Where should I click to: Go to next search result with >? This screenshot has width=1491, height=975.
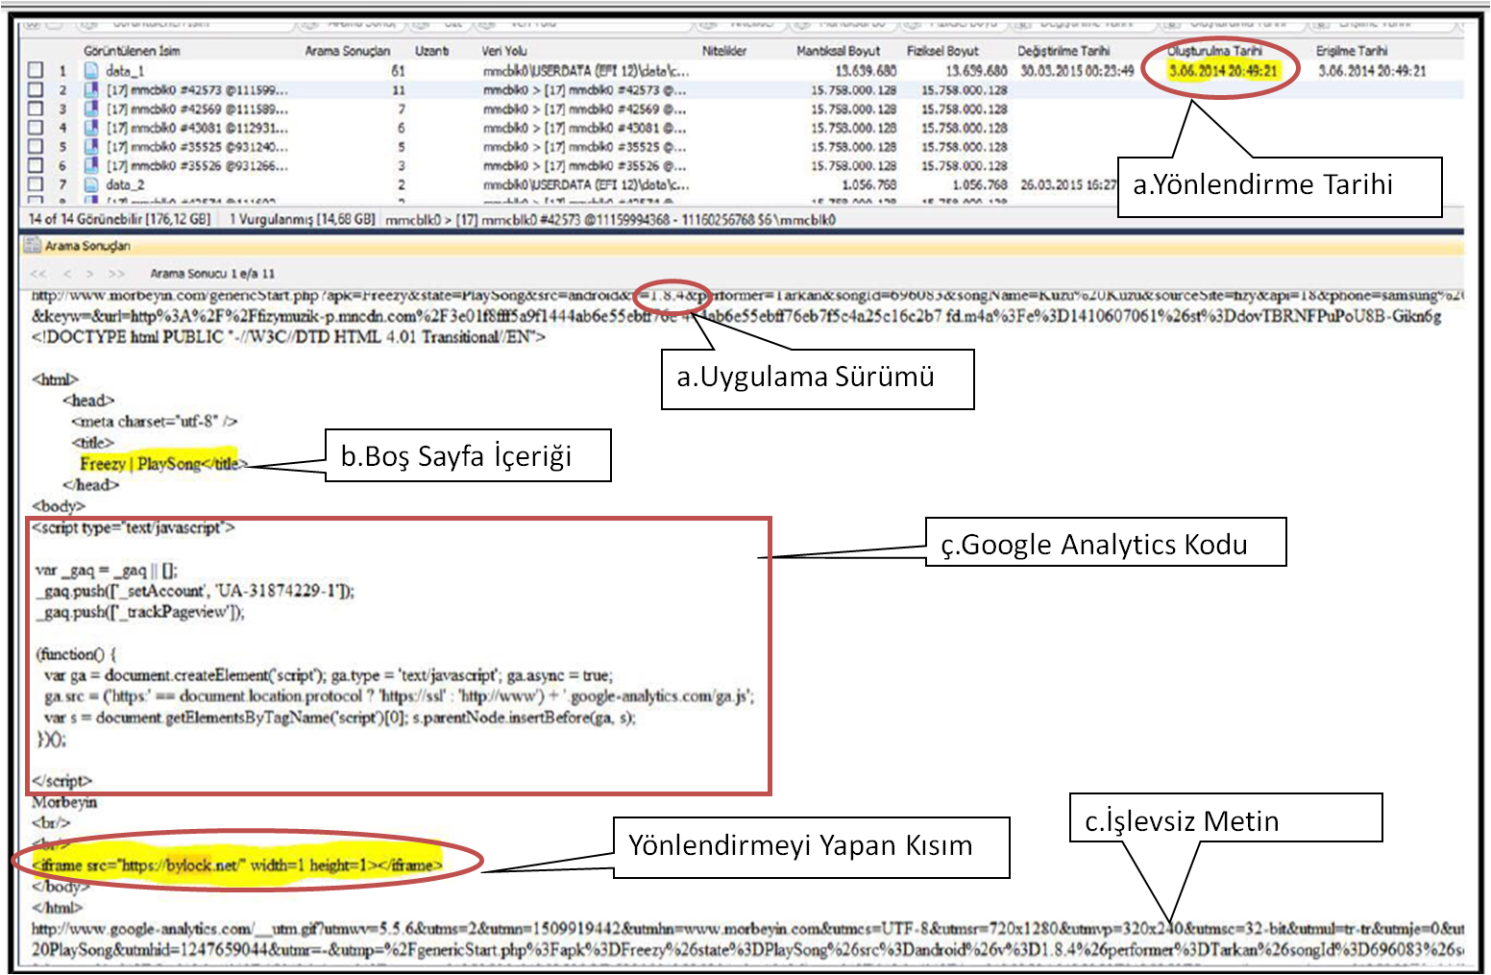click(89, 274)
